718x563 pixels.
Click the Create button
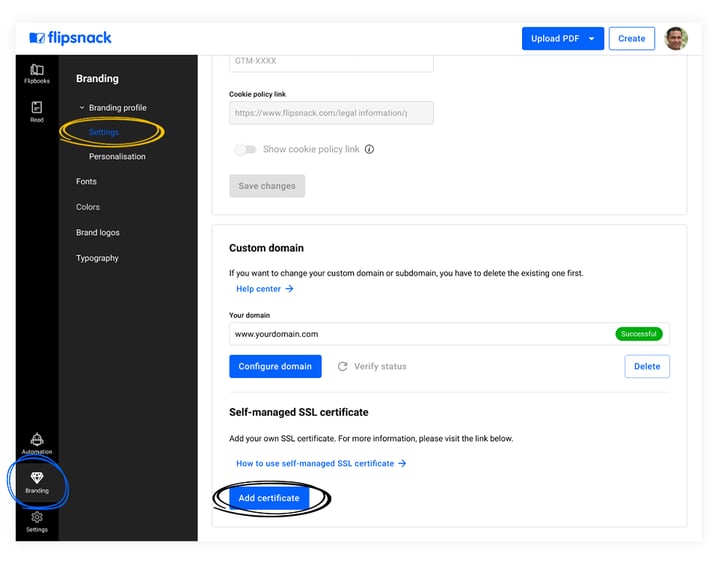[631, 39]
